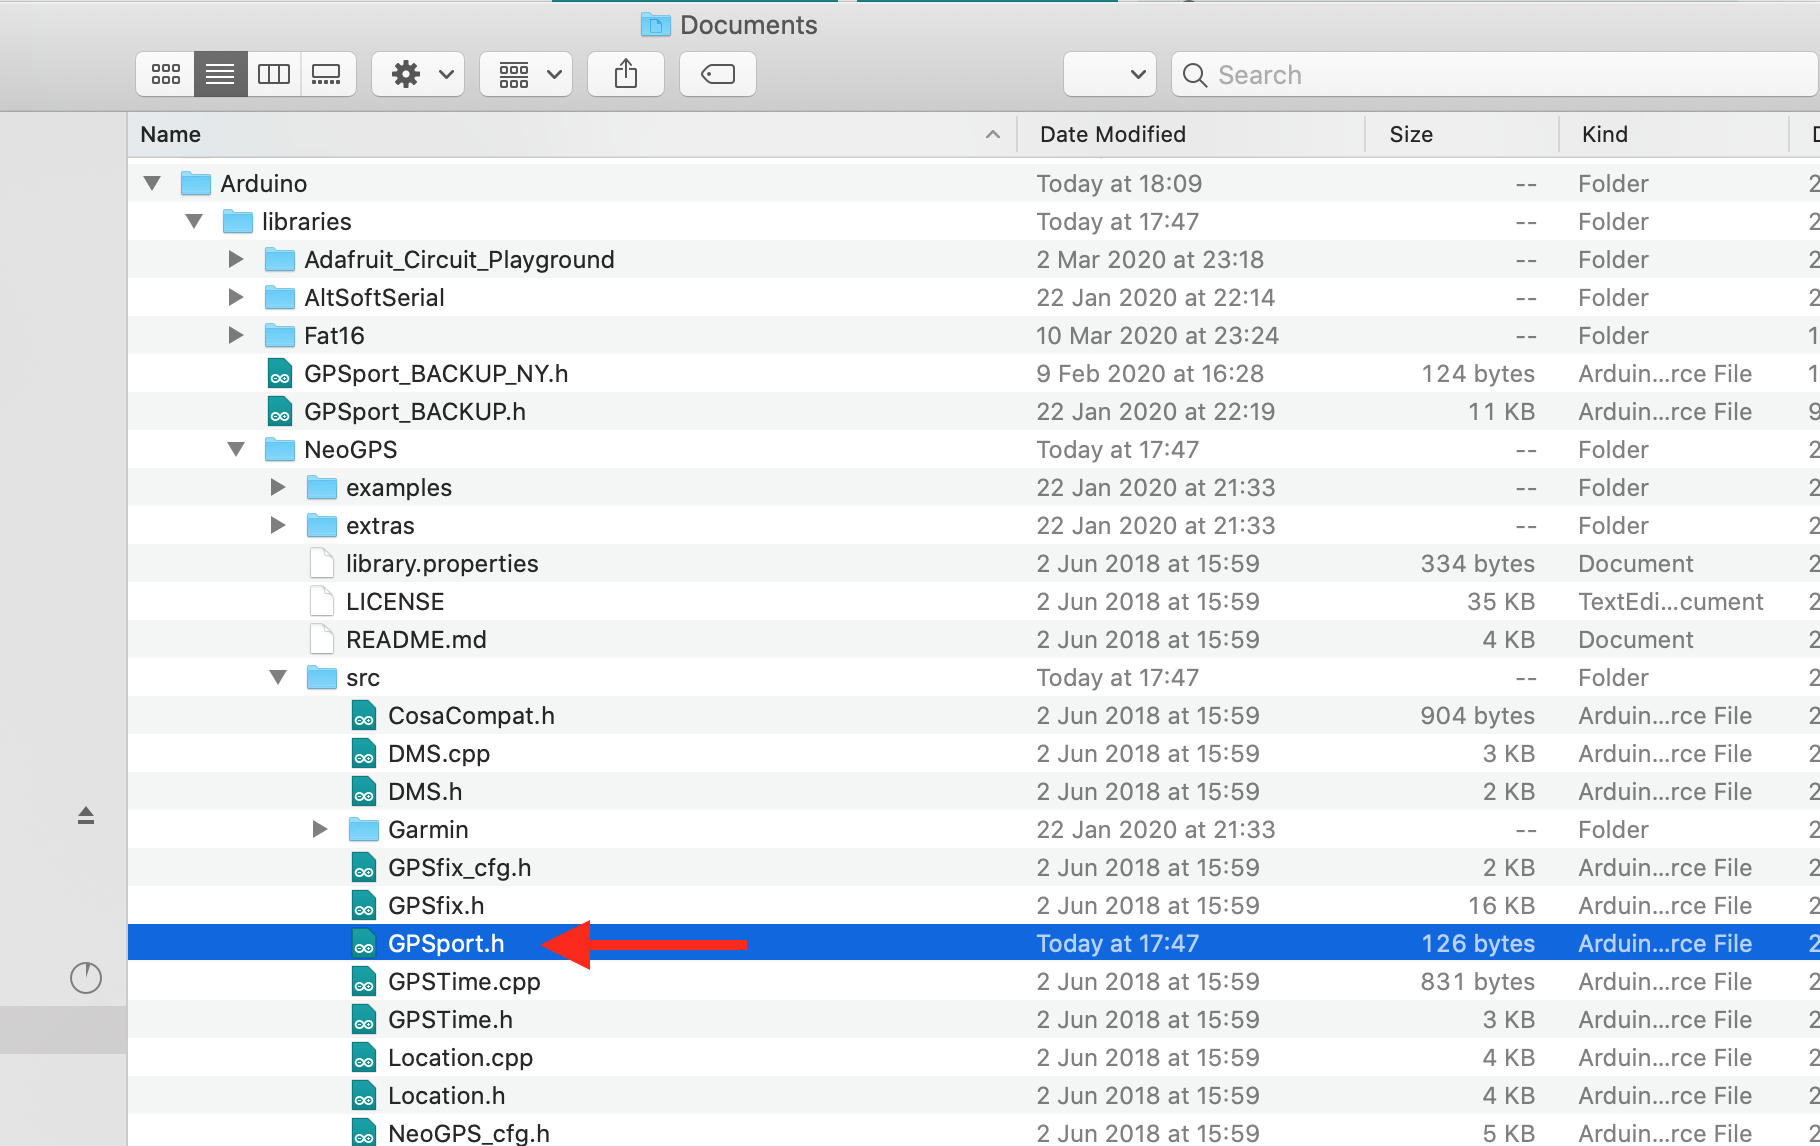This screenshot has height=1146, width=1820.
Task: Click the eject icon in sidebar
Action: point(86,816)
